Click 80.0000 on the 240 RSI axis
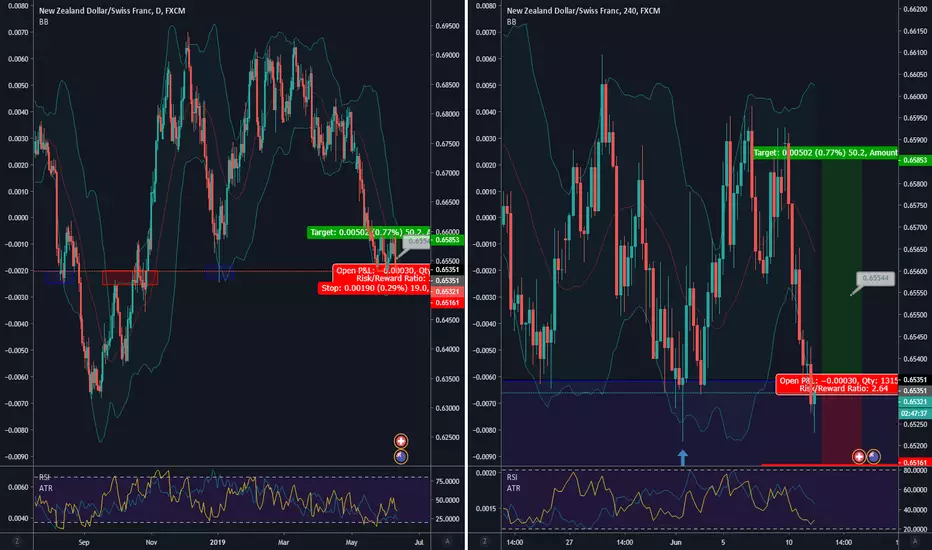 coord(915,471)
